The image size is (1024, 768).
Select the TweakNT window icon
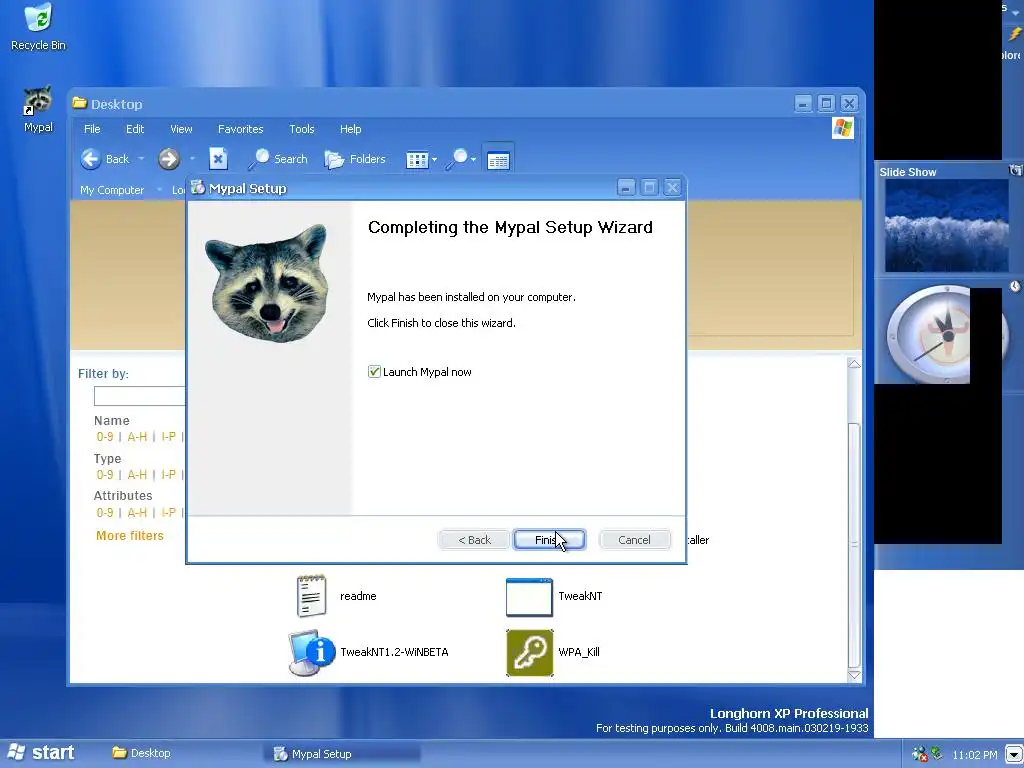(529, 597)
